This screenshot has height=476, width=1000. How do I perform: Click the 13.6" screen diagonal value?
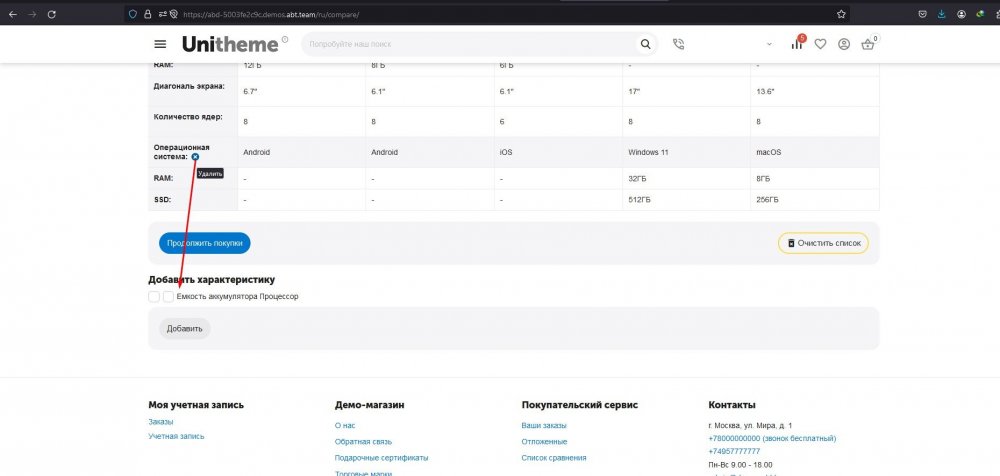[x=765, y=92]
